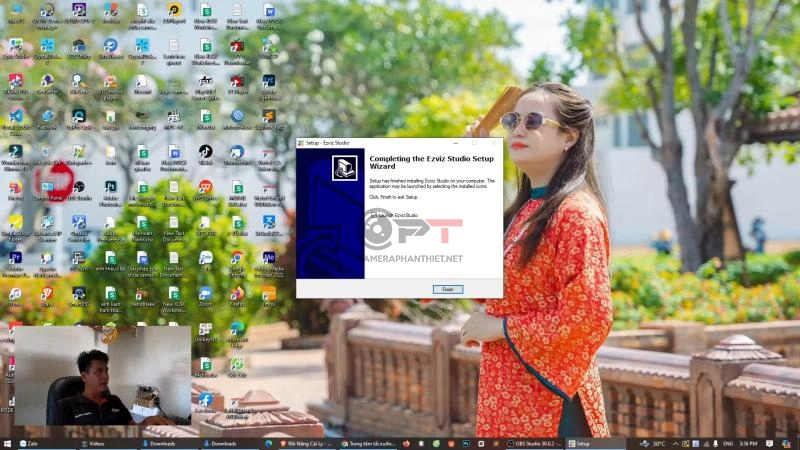Screen dimensions: 800x450
Task: Open the Microsoft Edge desktop shortcut
Action: 237,335
